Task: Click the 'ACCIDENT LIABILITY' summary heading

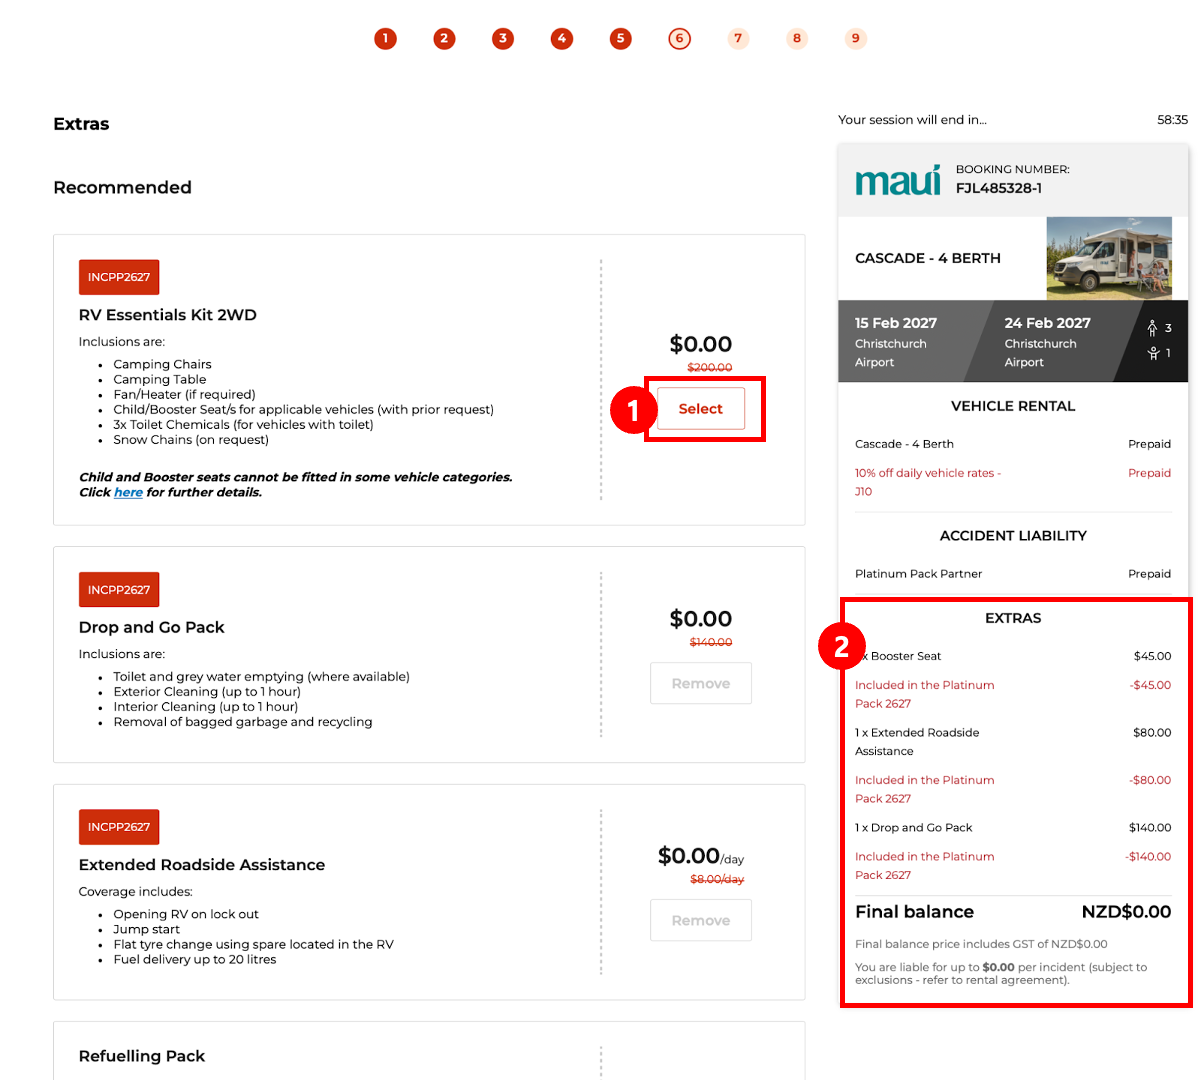Action: 1013,536
